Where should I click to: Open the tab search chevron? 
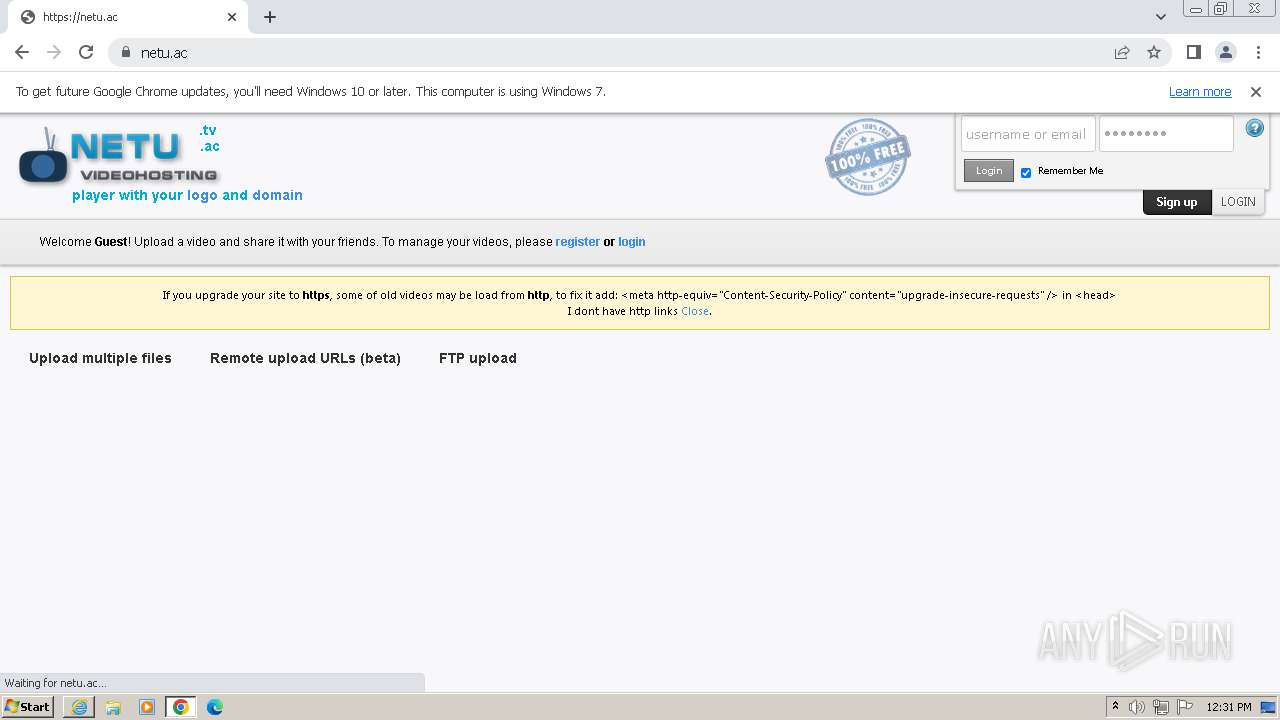pos(1160,17)
